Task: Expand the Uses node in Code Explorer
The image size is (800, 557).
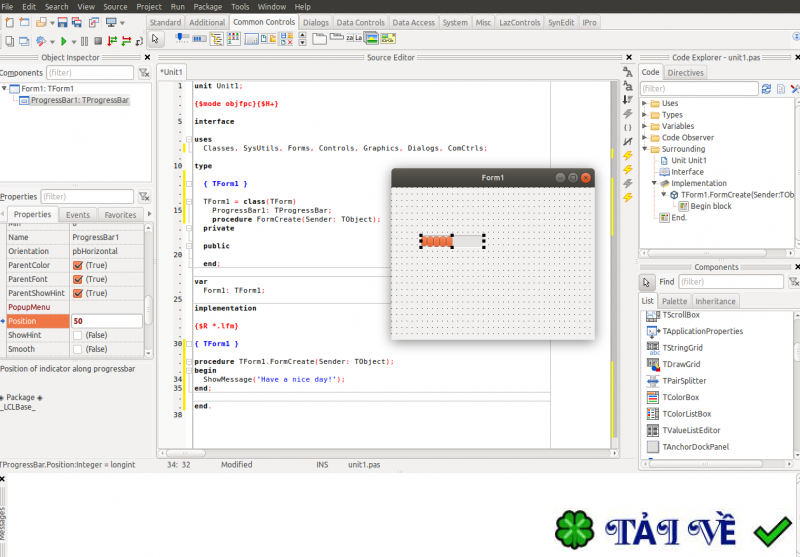Action: [646, 103]
